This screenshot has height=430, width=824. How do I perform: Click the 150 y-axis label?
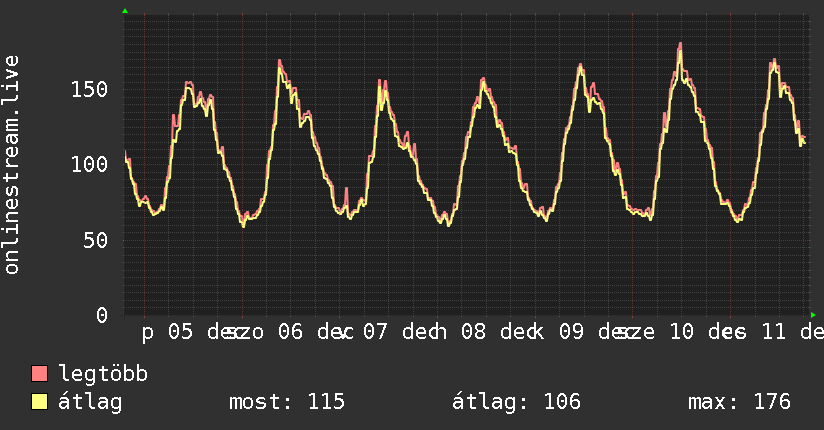[x=89, y=89]
